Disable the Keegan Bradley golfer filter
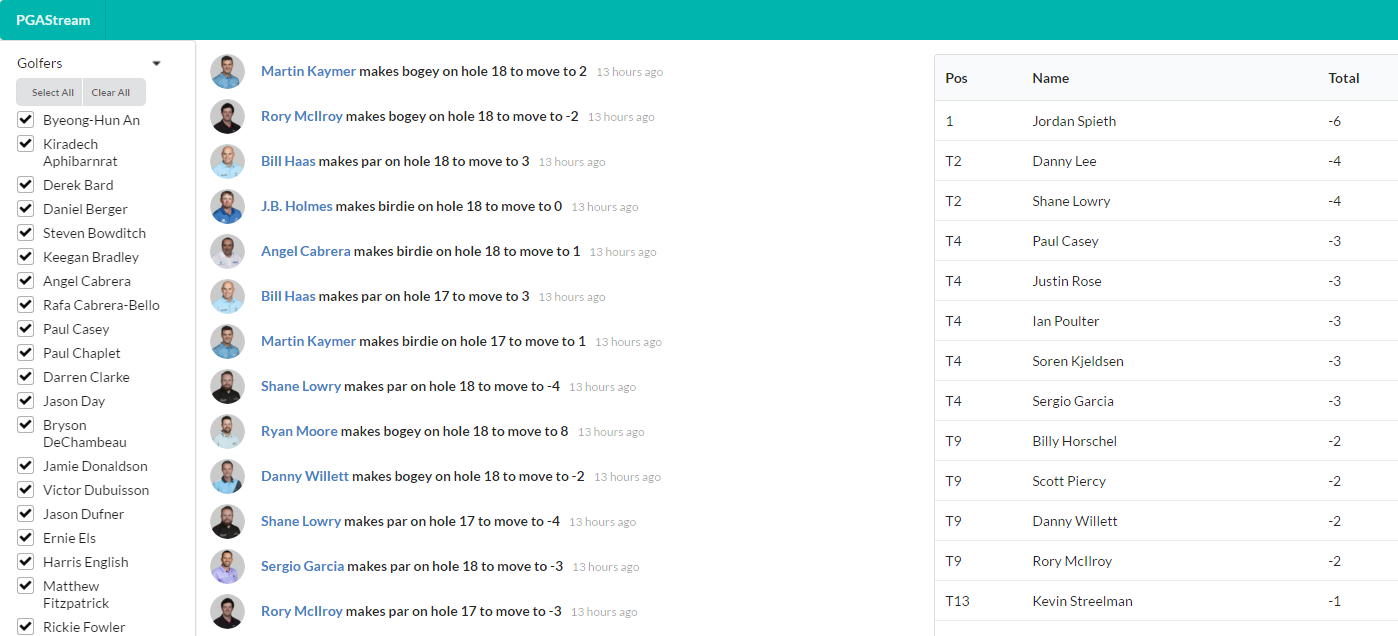 click(x=26, y=257)
